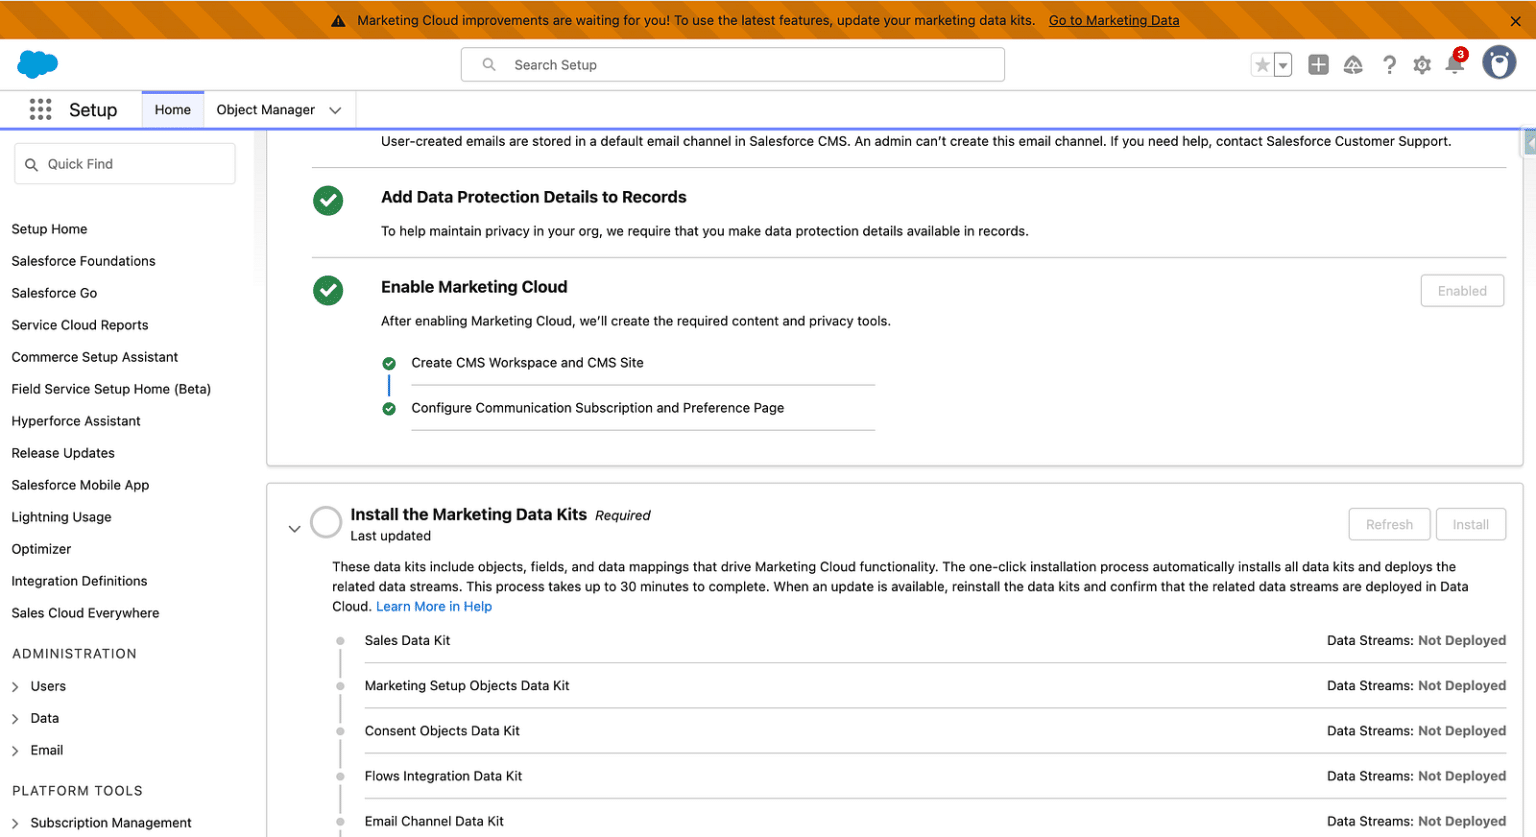Click the Enabled button for Marketing Cloud

[x=1462, y=291]
